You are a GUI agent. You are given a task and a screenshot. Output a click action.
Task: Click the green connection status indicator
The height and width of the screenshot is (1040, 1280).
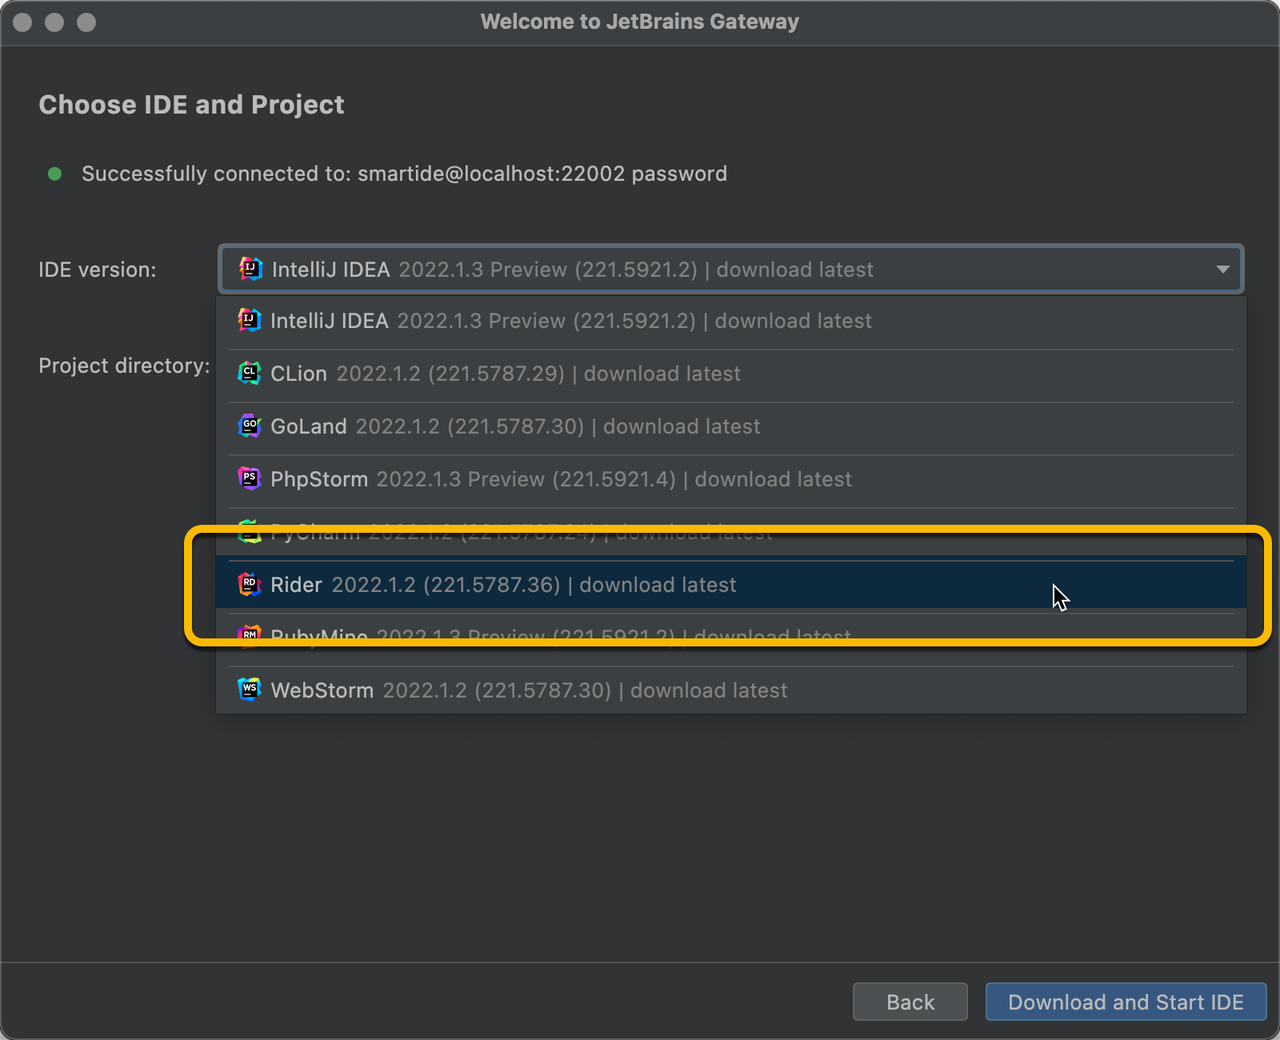click(55, 174)
